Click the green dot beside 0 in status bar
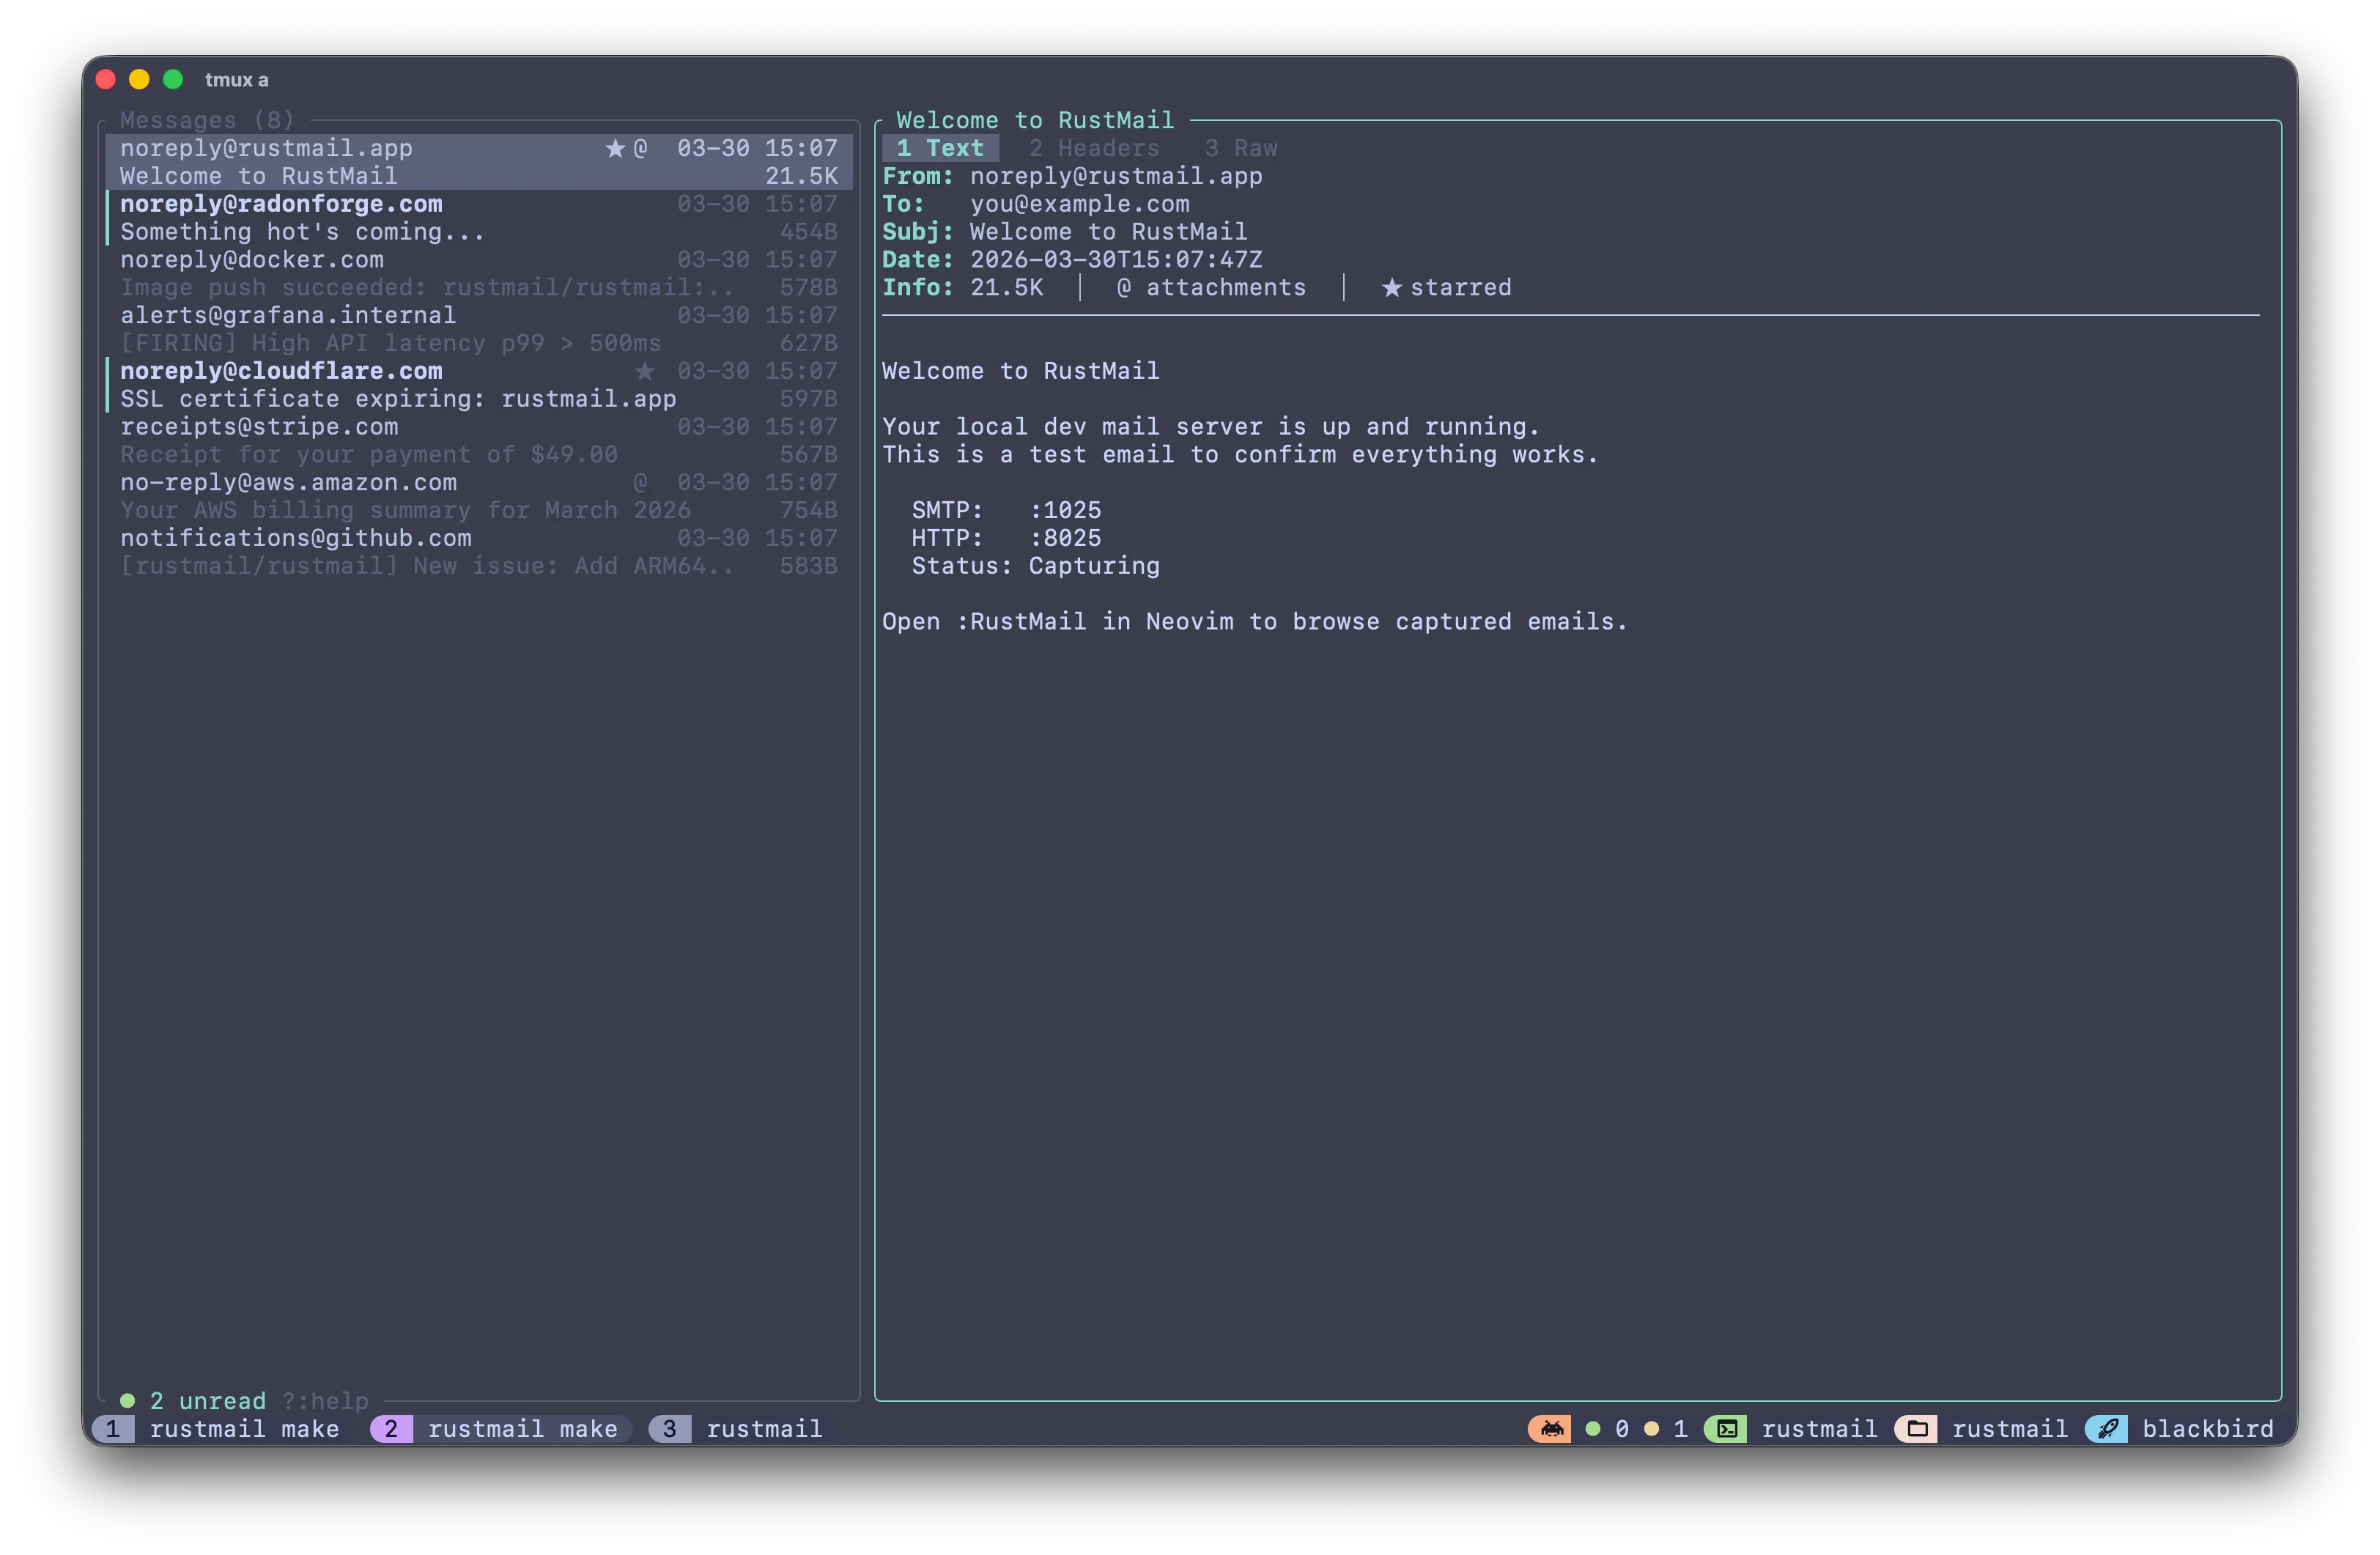 tap(1593, 1428)
